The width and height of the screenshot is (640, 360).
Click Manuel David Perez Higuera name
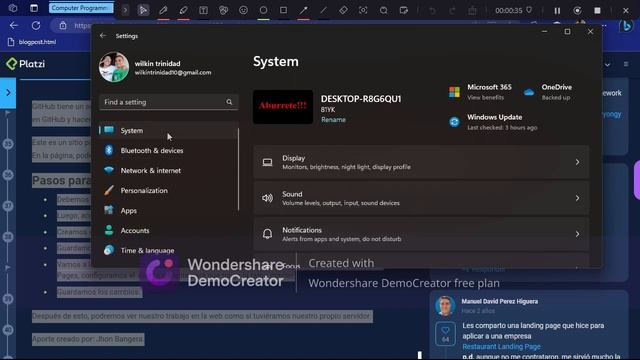coord(500,302)
